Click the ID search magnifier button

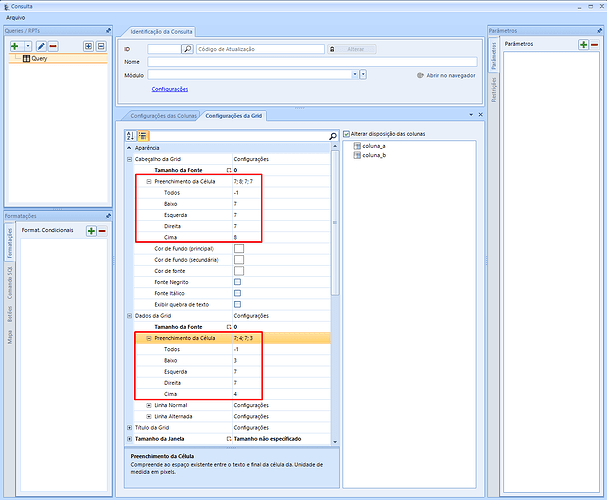click(187, 48)
